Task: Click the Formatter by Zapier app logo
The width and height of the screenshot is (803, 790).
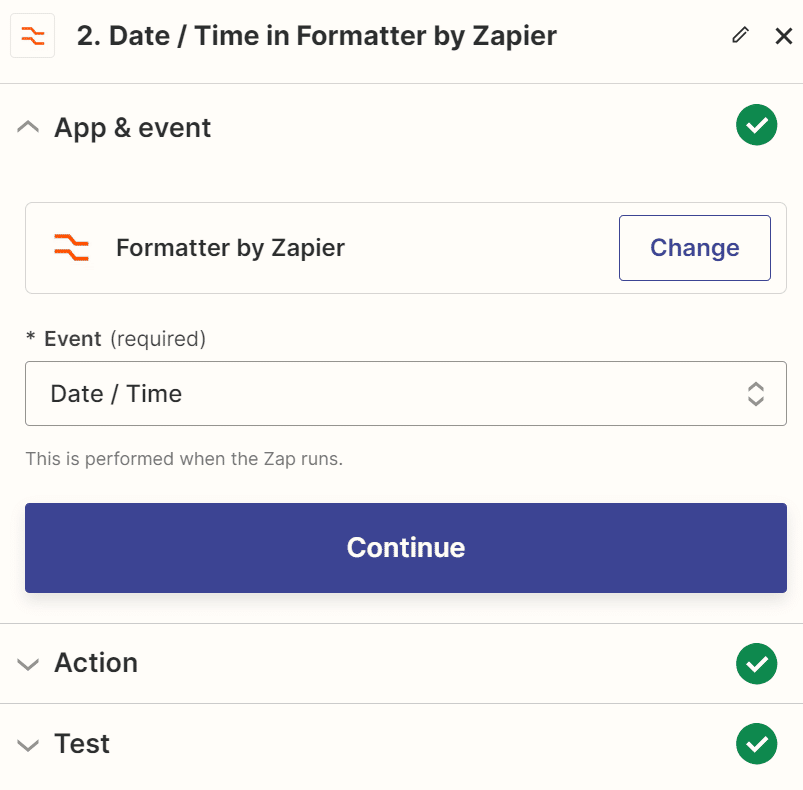Action: [x=72, y=248]
